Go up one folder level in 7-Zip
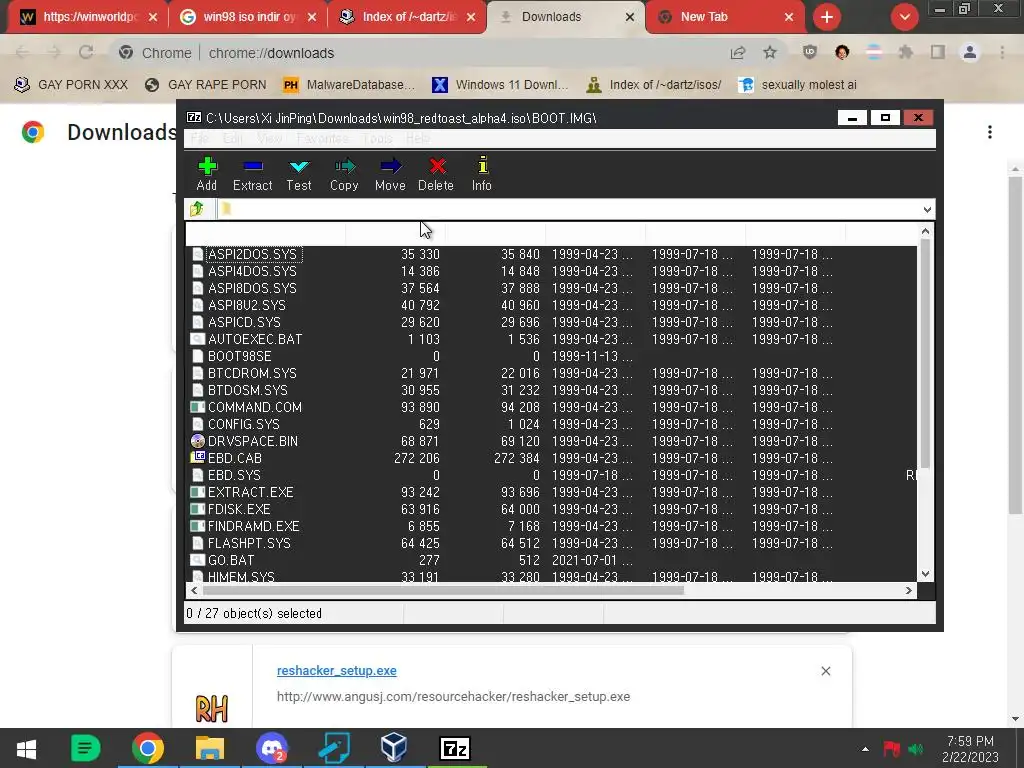 (x=197, y=209)
